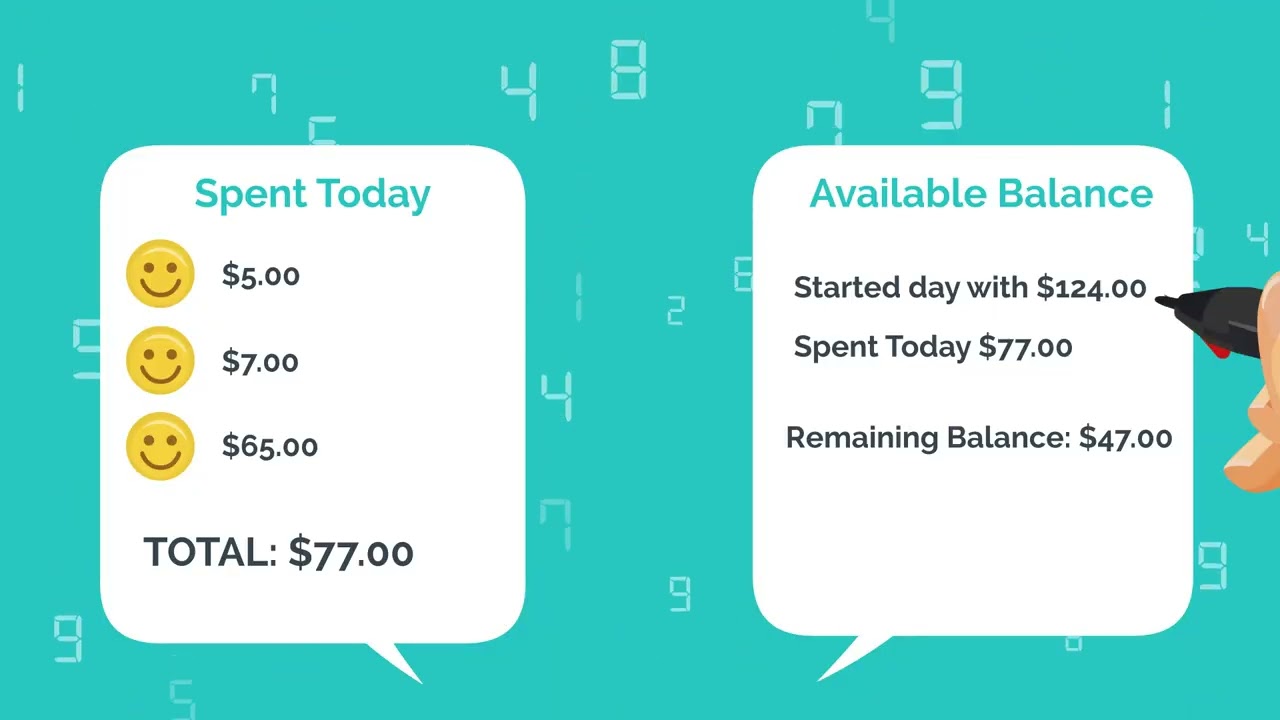Click the smiley face beside $5.00
Viewport: 1280px width, 720px height.
(x=160, y=274)
